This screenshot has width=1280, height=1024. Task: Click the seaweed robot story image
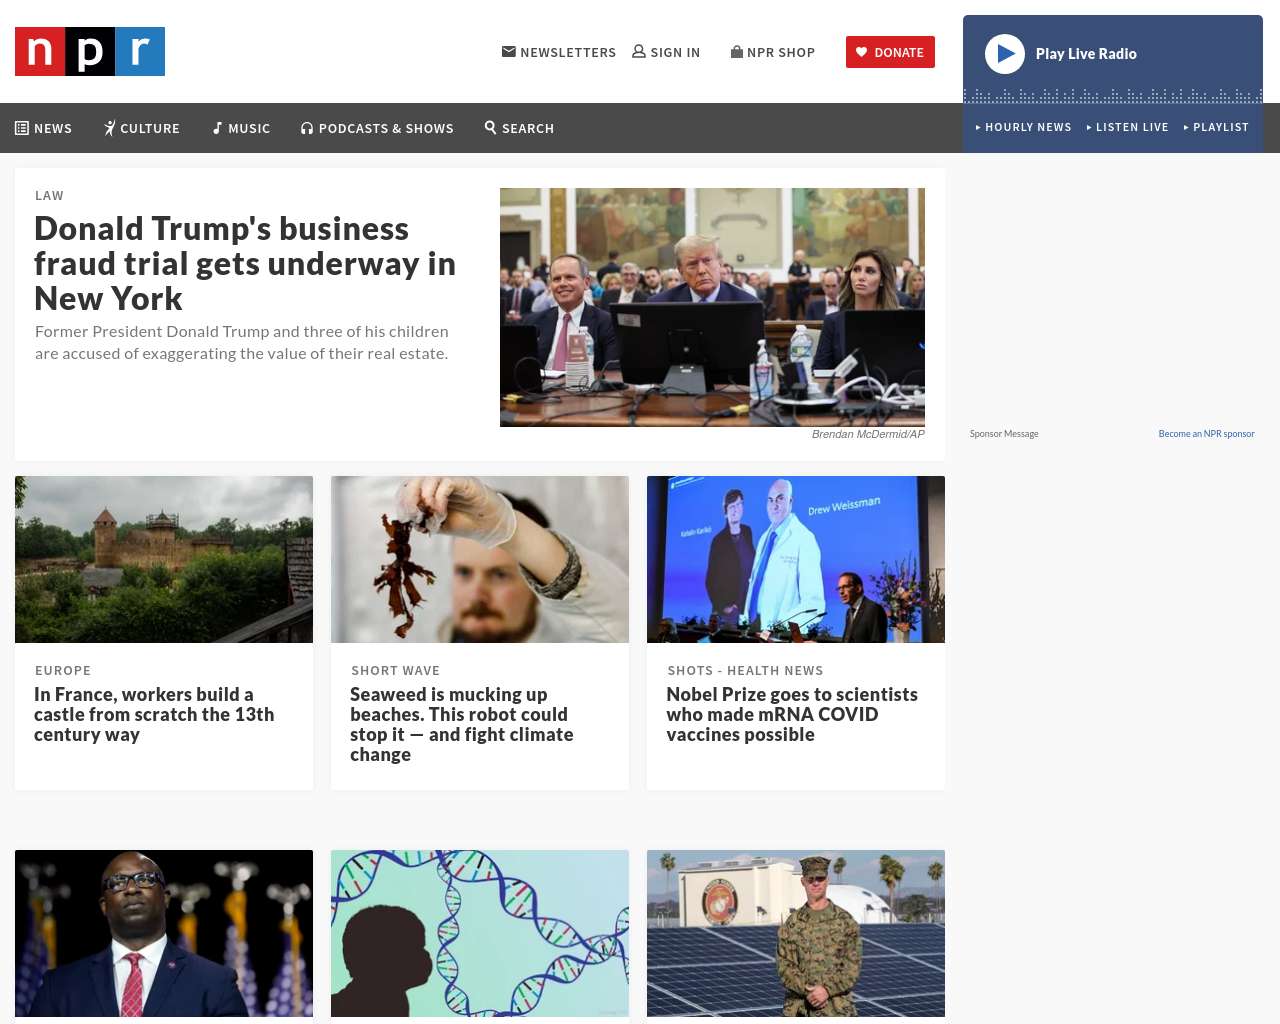480,559
